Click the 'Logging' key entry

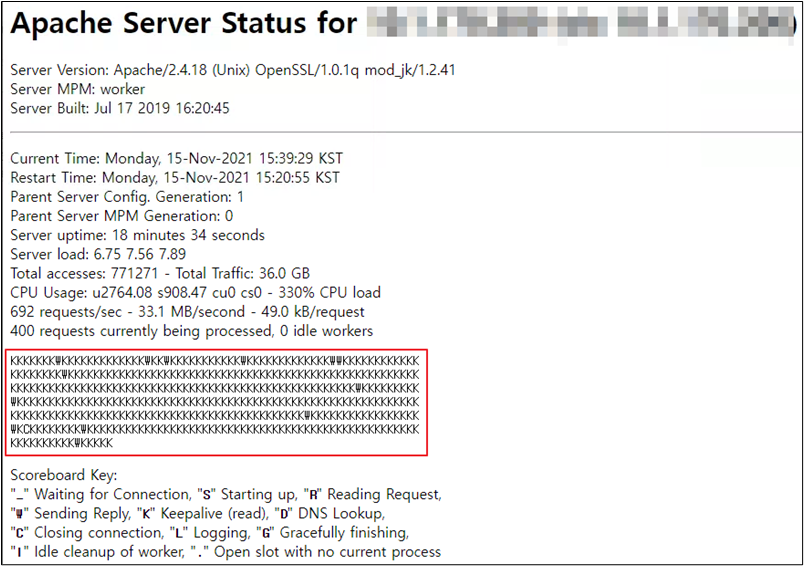211,533
